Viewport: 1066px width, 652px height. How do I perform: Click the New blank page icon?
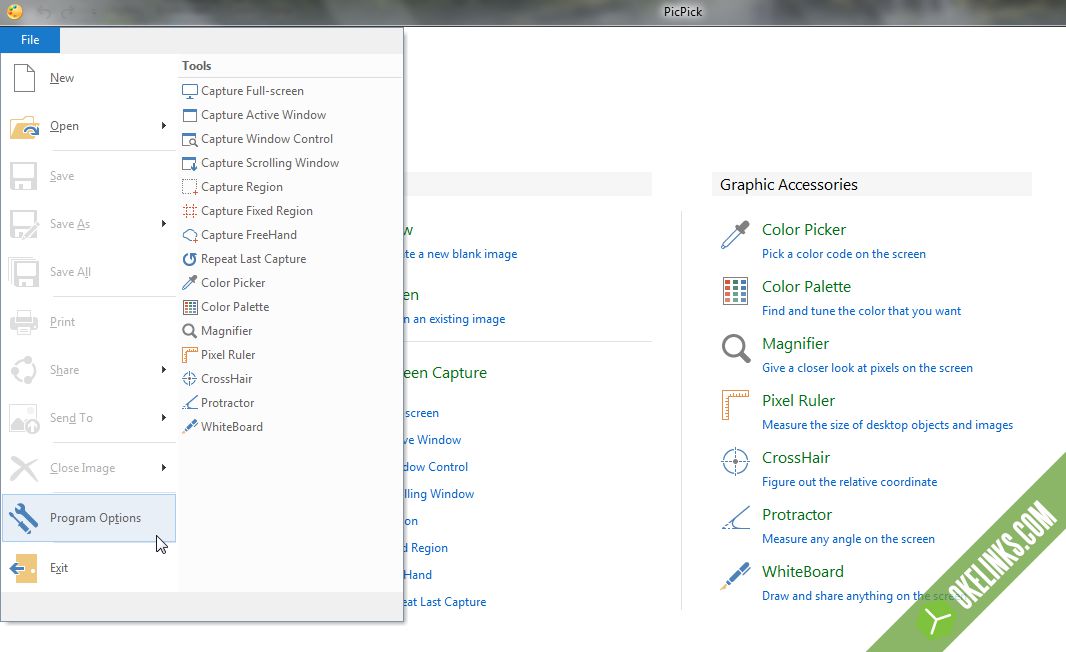24,78
